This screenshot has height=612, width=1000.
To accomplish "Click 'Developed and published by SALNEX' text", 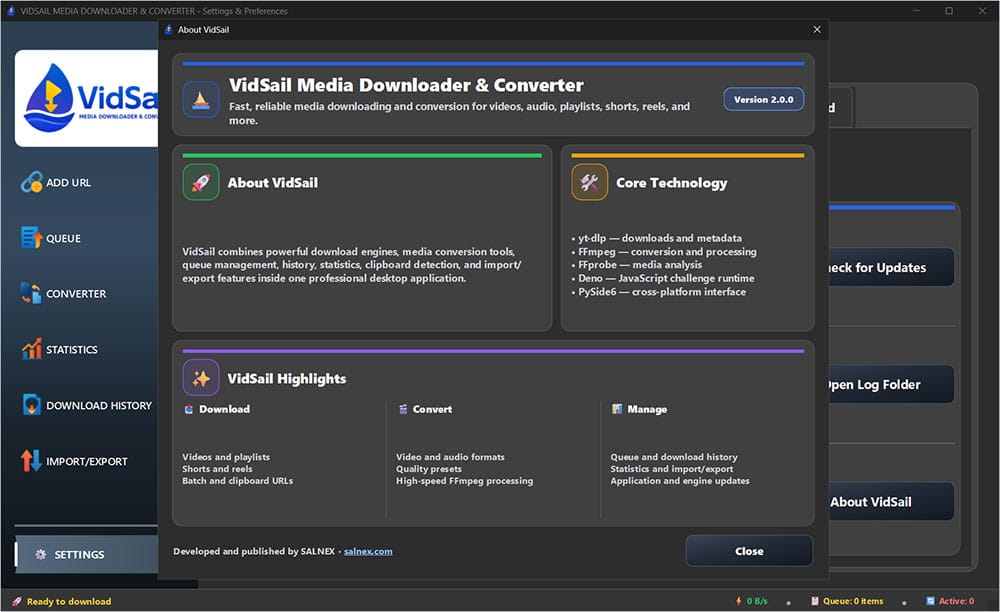I will (x=254, y=551).
